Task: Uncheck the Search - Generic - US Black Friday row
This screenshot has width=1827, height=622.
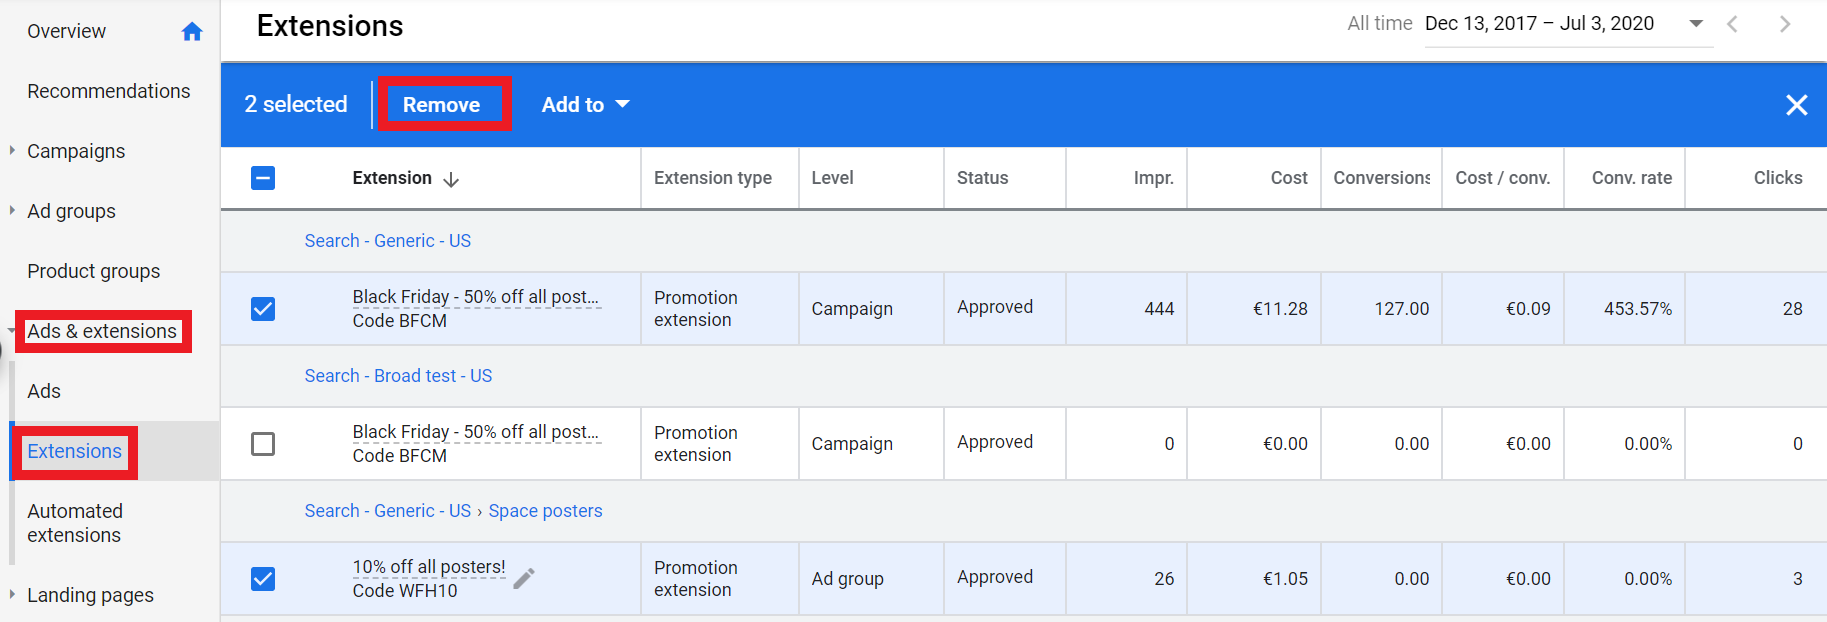Action: [x=263, y=309]
